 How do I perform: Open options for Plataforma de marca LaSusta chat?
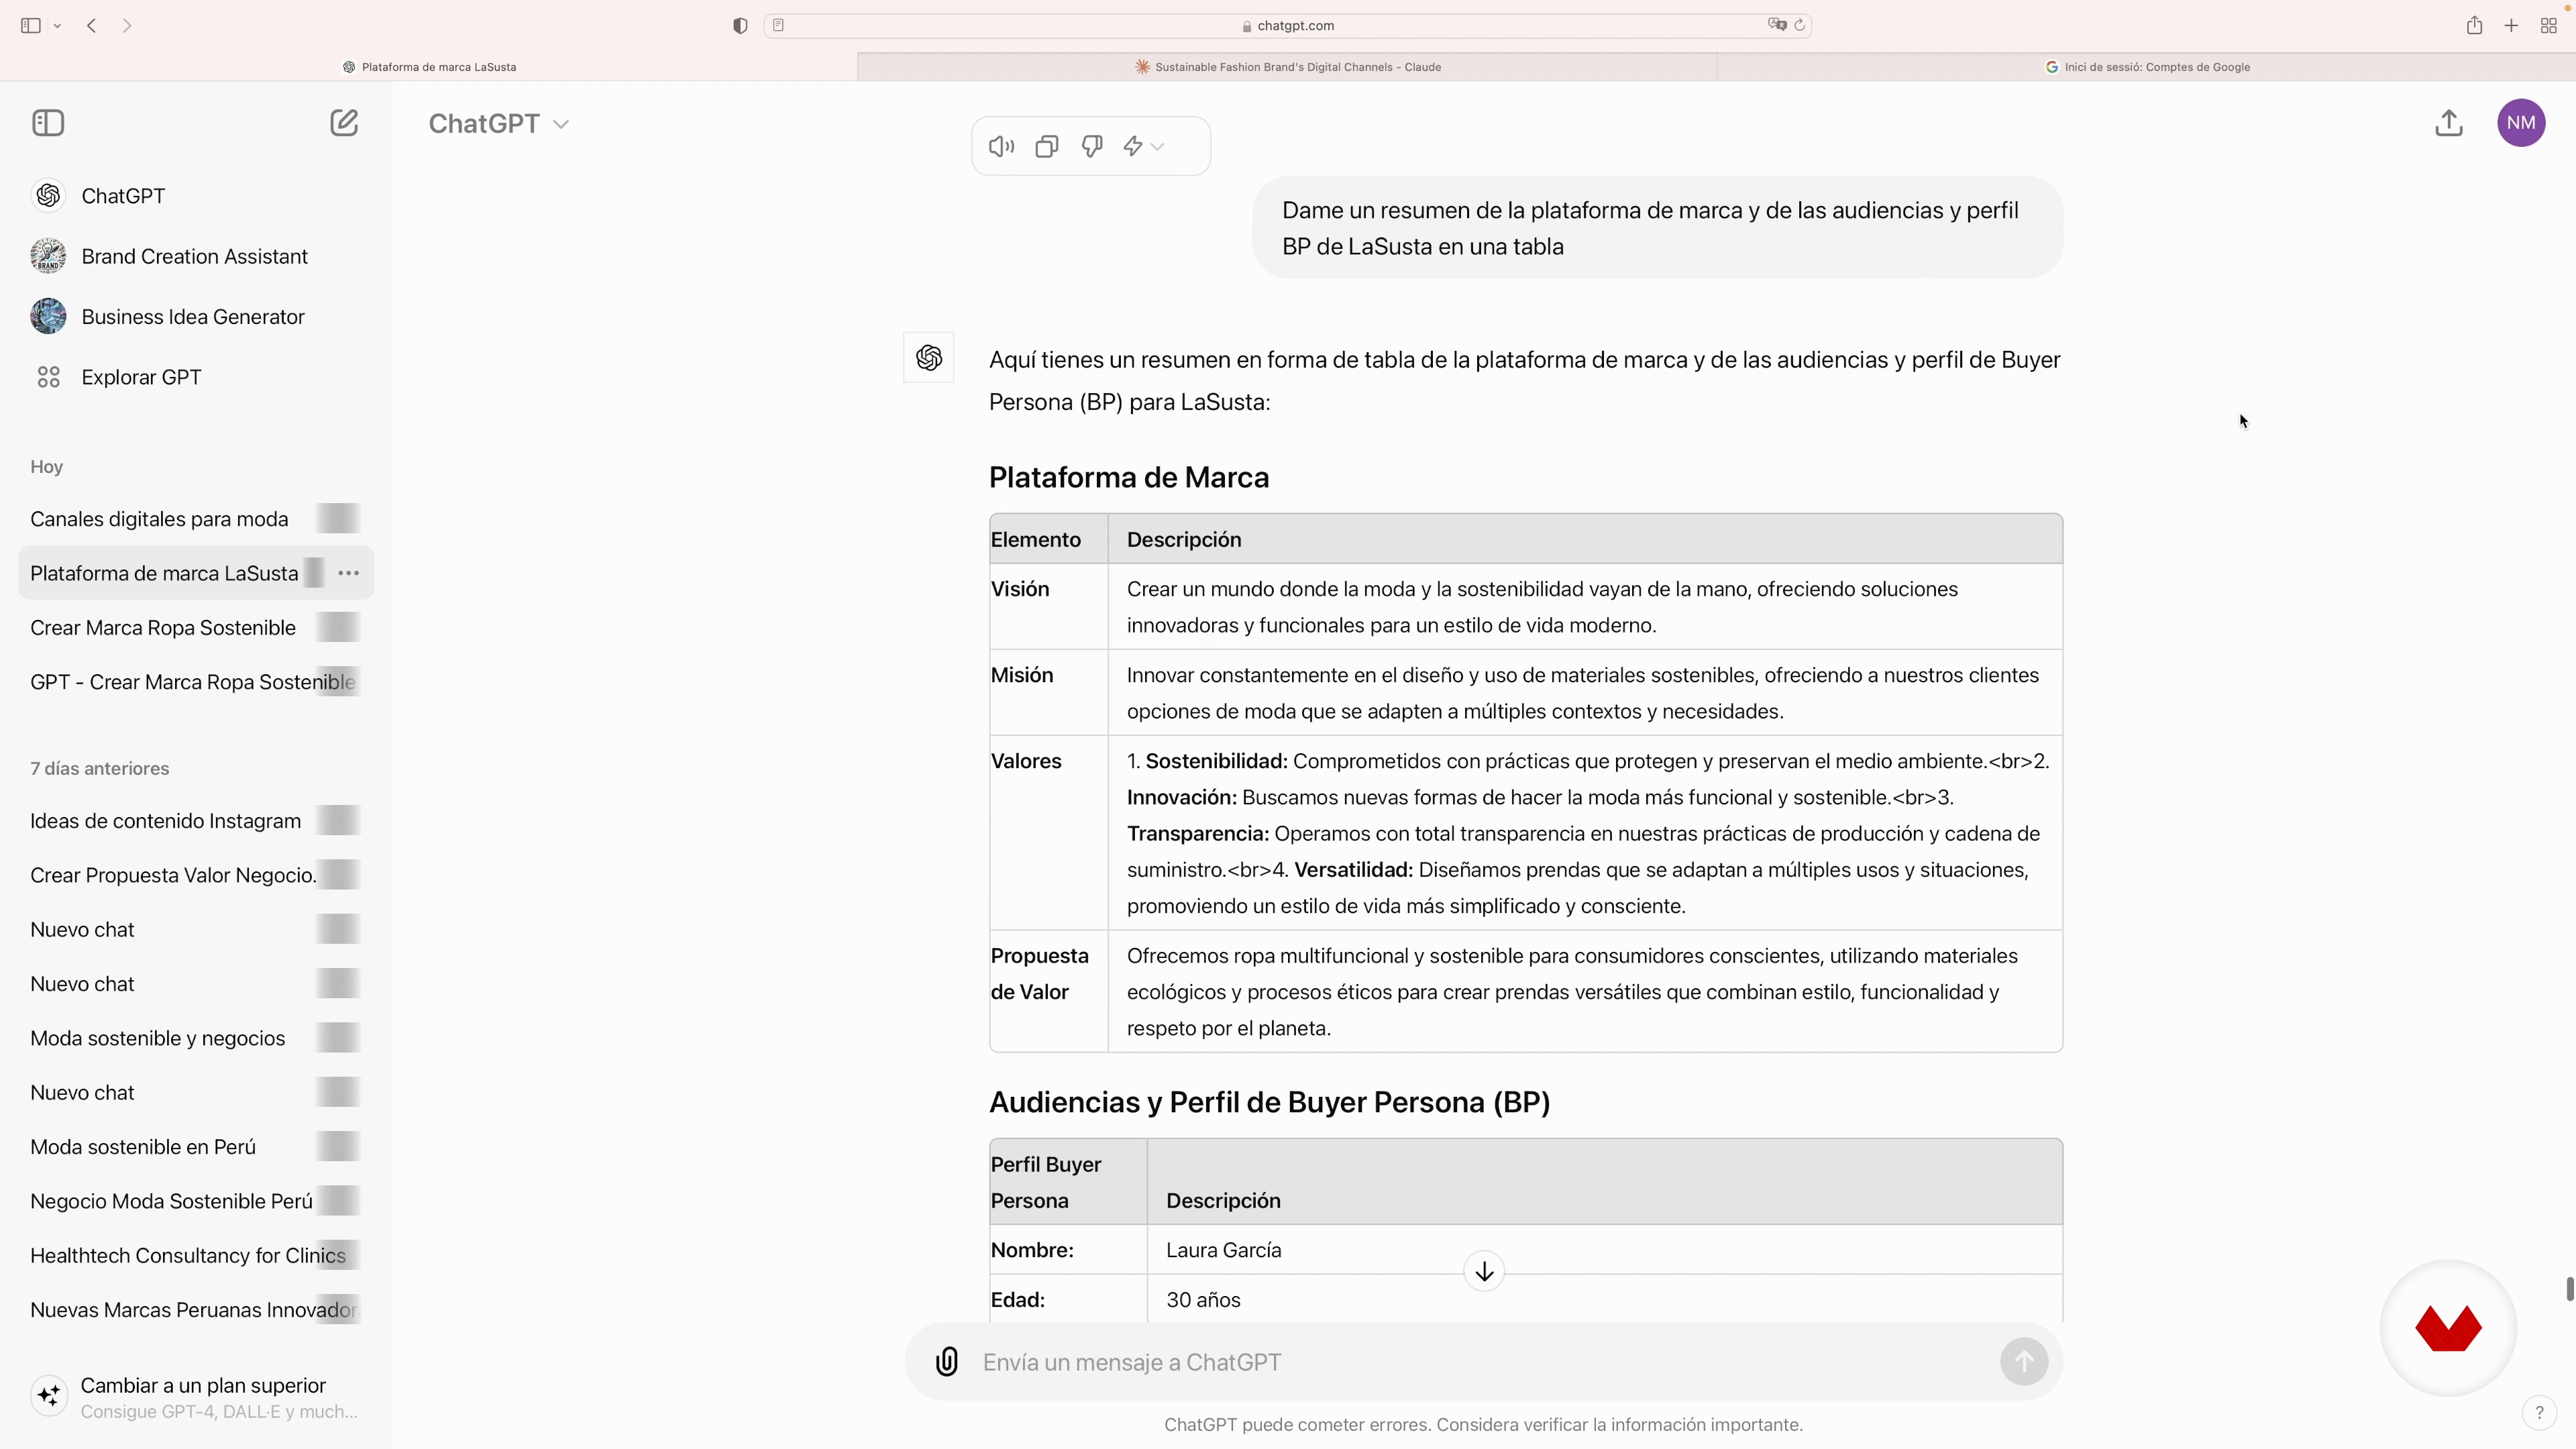(348, 573)
